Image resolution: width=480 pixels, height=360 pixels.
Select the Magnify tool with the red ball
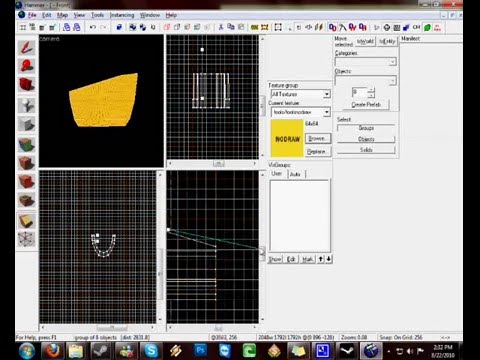coord(27,66)
